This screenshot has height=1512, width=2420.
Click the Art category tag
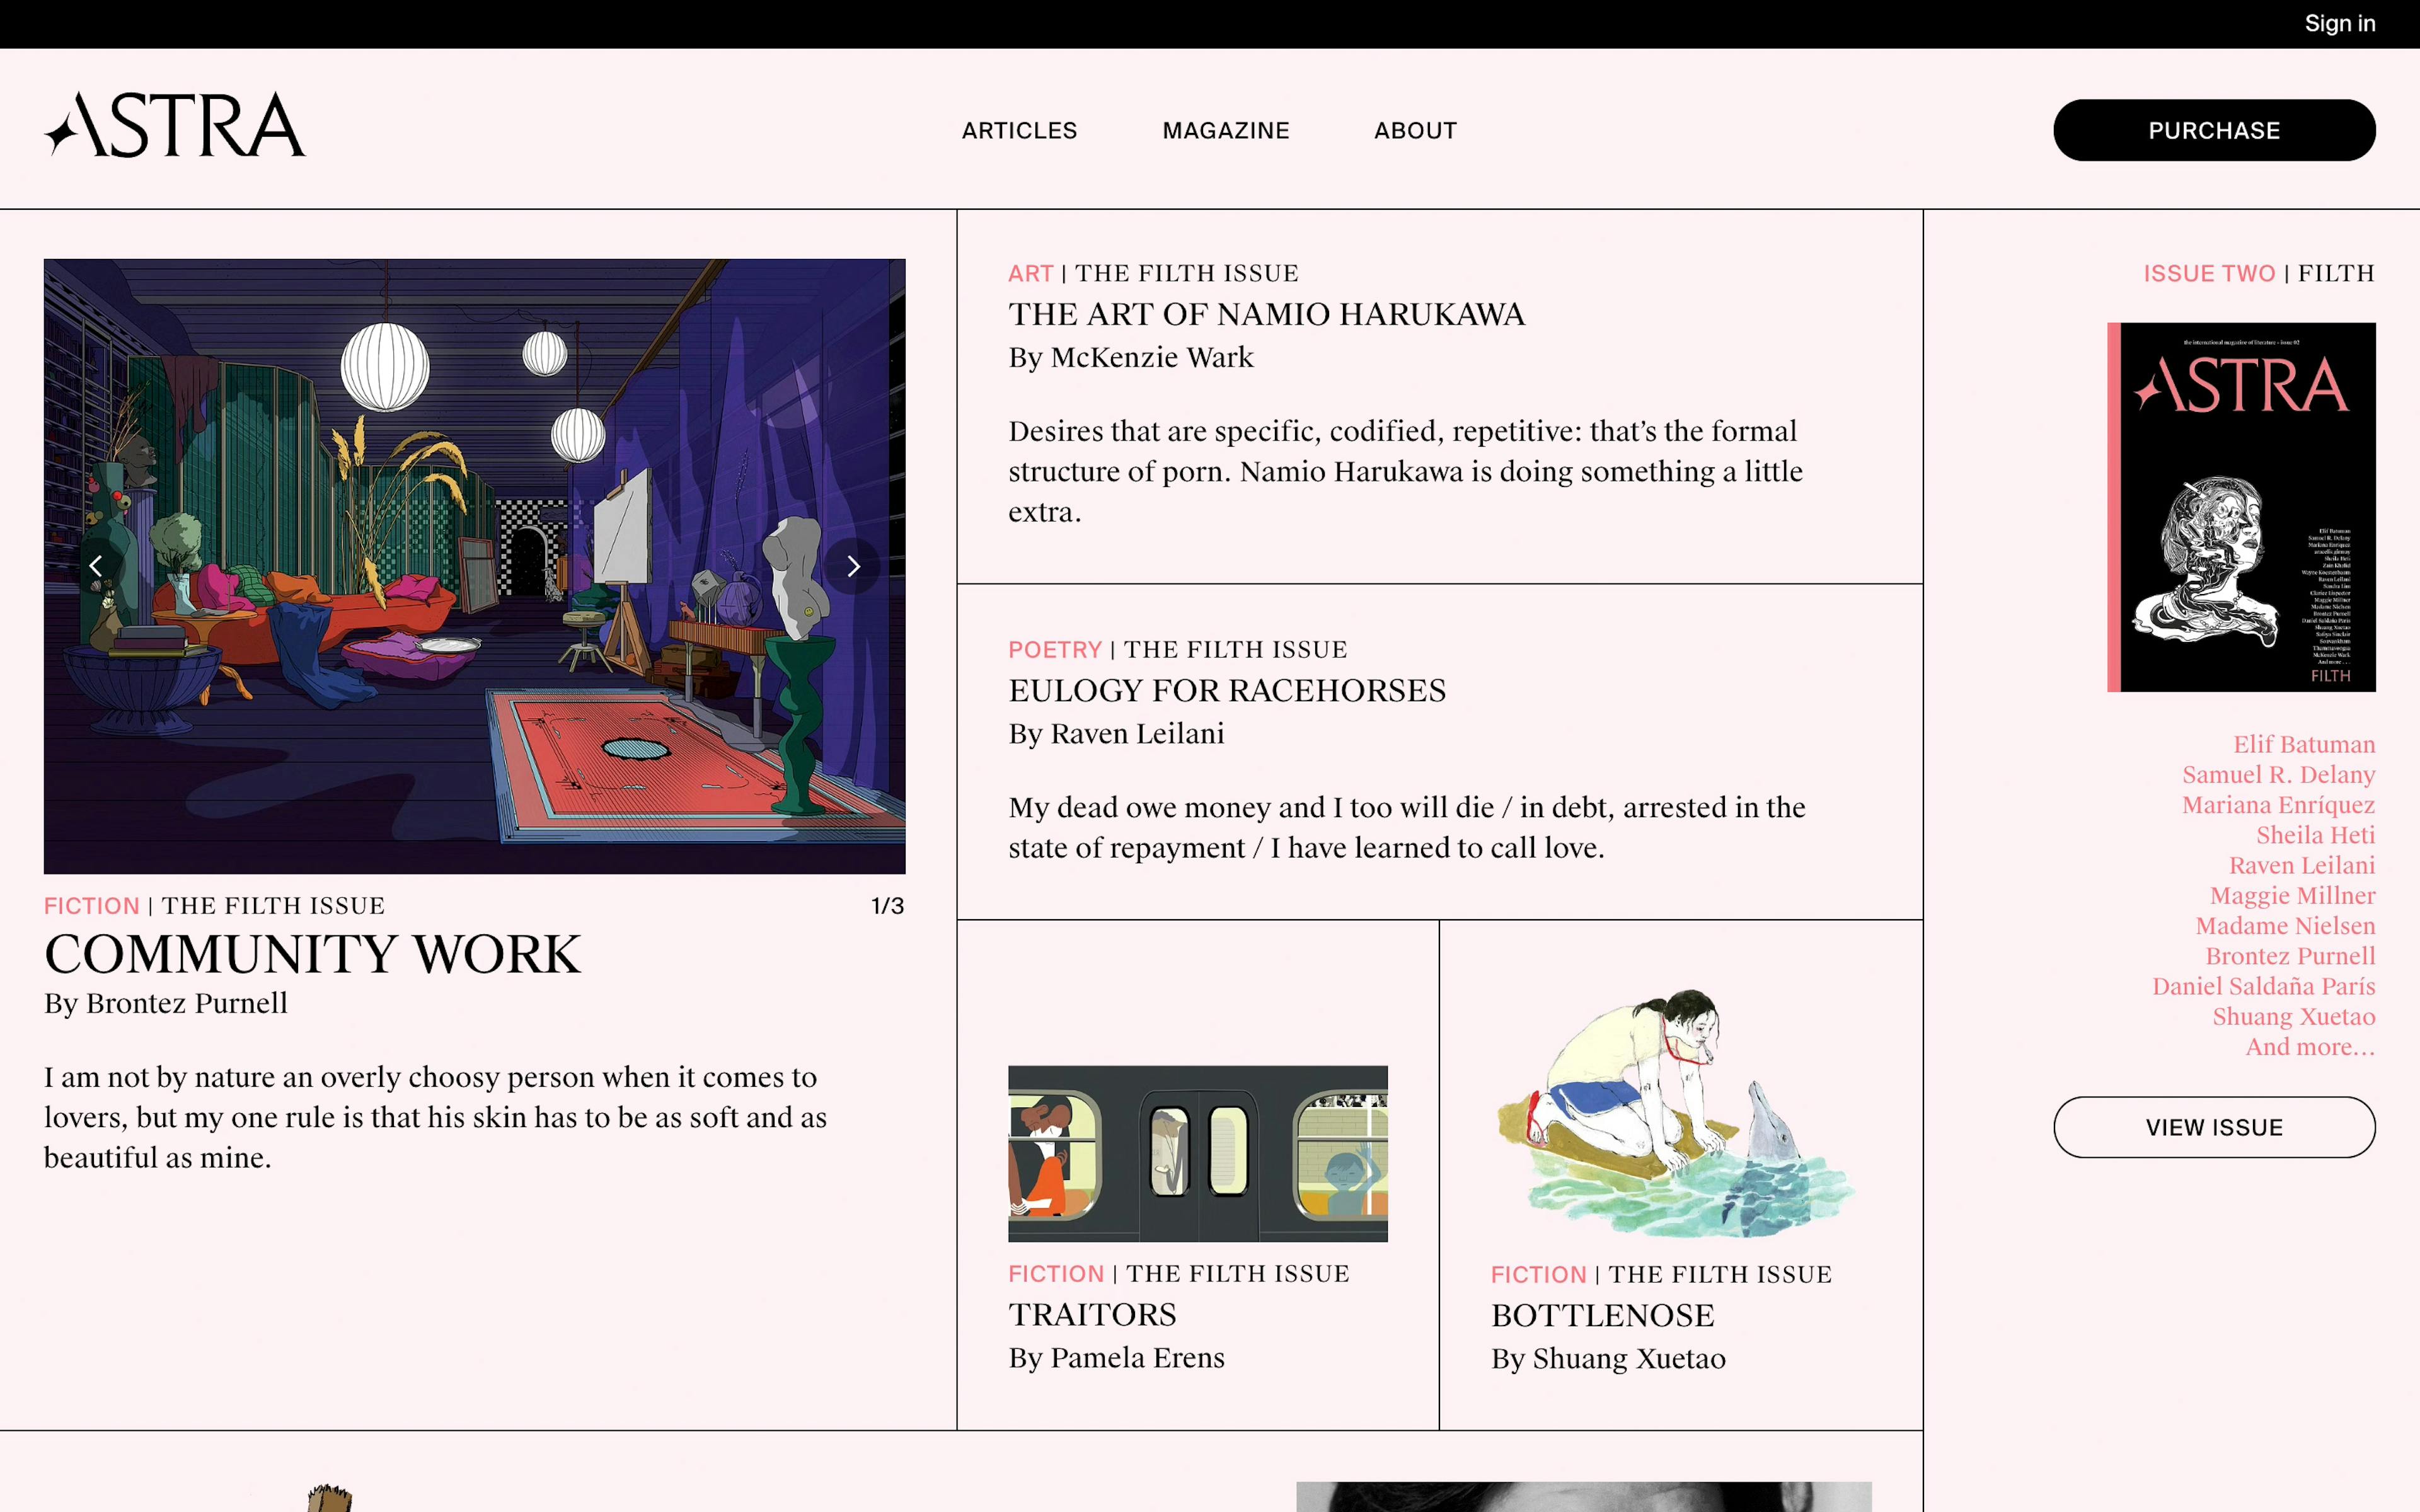(x=1030, y=274)
